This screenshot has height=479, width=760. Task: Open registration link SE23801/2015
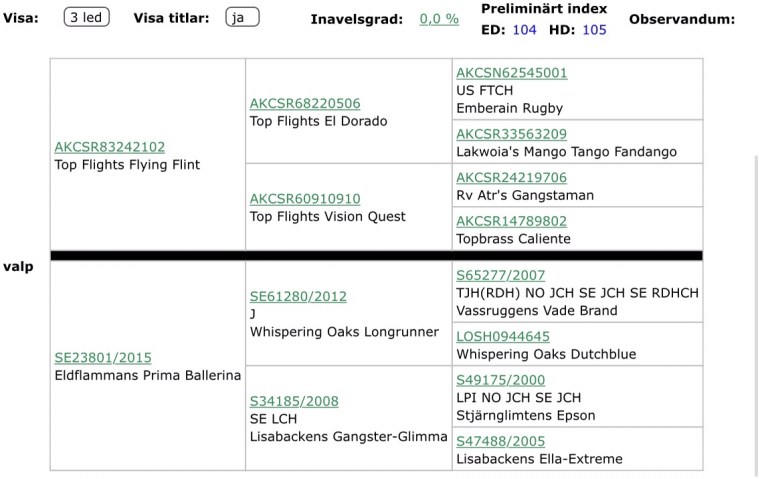coord(103,357)
